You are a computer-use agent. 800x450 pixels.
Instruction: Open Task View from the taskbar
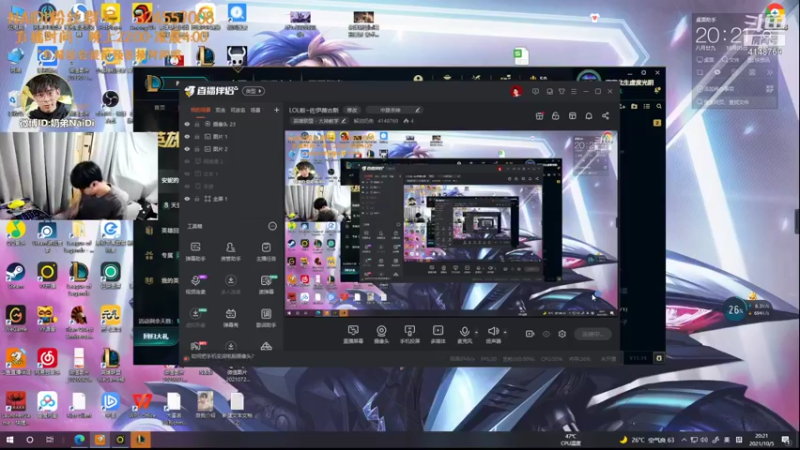pyautogui.click(x=49, y=440)
